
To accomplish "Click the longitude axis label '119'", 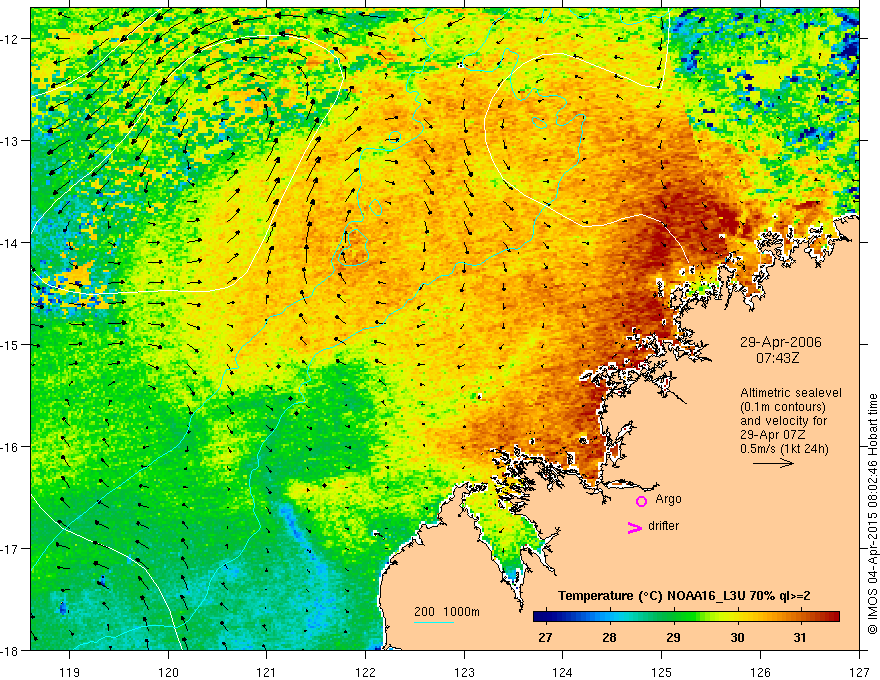I will coord(70,672).
